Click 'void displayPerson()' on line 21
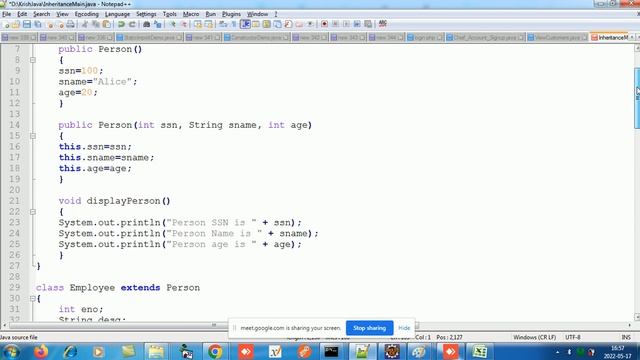 [114, 201]
